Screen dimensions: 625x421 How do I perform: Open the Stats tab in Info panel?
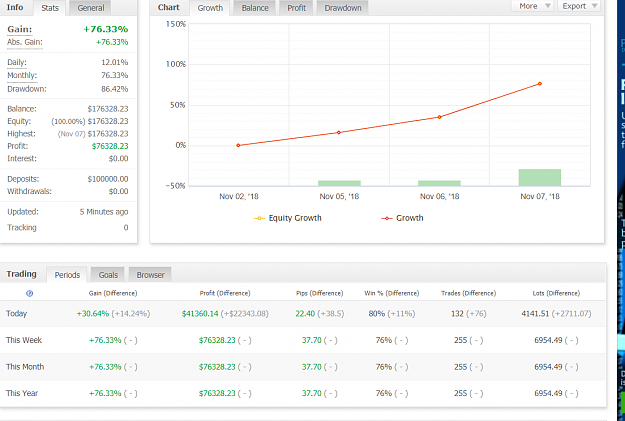tap(50, 8)
